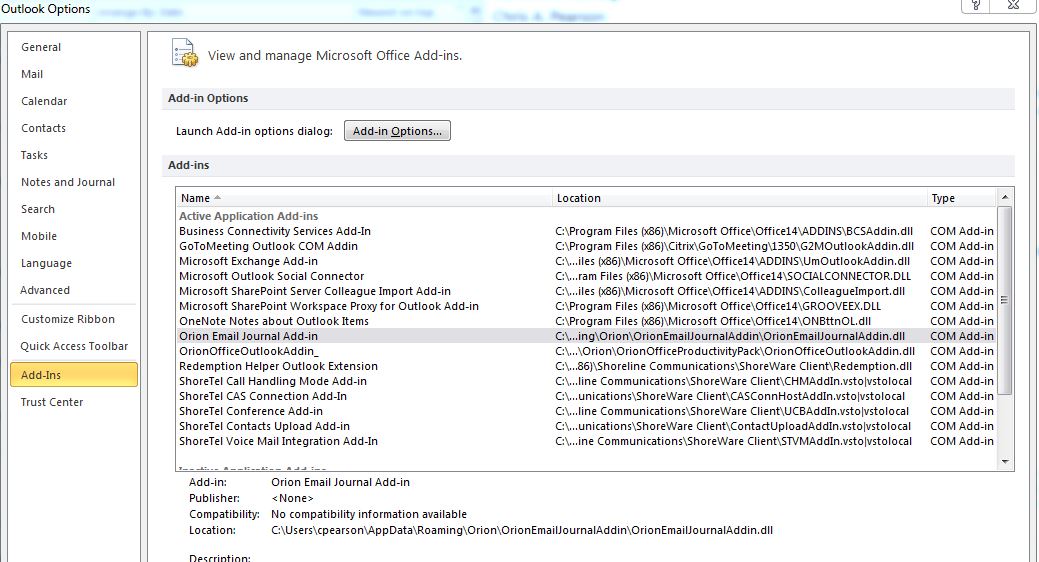The image size is (1039, 562).
Task: Select Microsoft Outlook Social Connector add-in
Action: 271,276
